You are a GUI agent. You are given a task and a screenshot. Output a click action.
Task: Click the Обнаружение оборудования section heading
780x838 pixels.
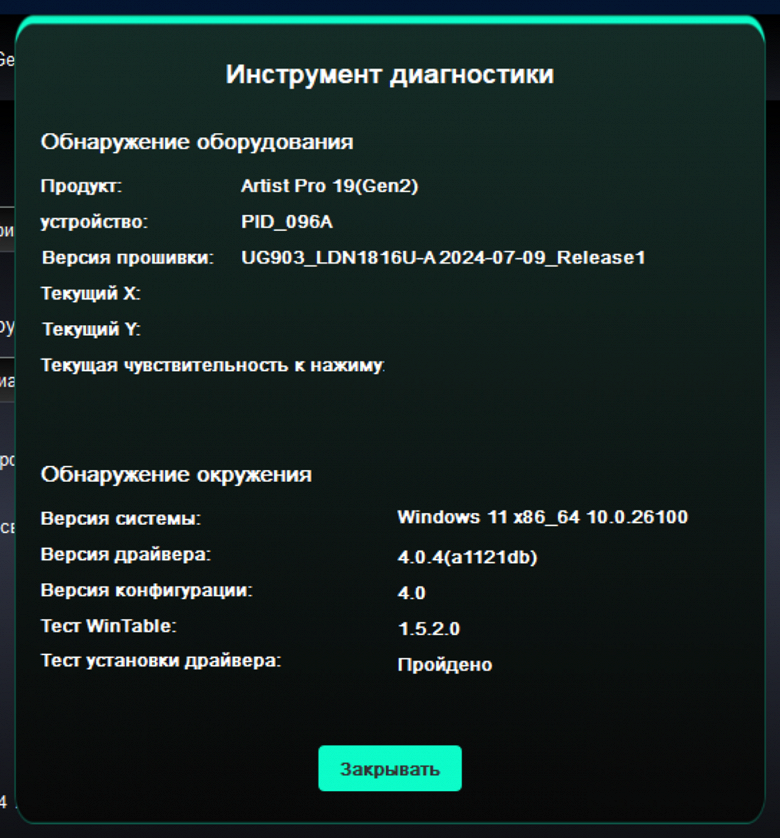click(x=197, y=142)
